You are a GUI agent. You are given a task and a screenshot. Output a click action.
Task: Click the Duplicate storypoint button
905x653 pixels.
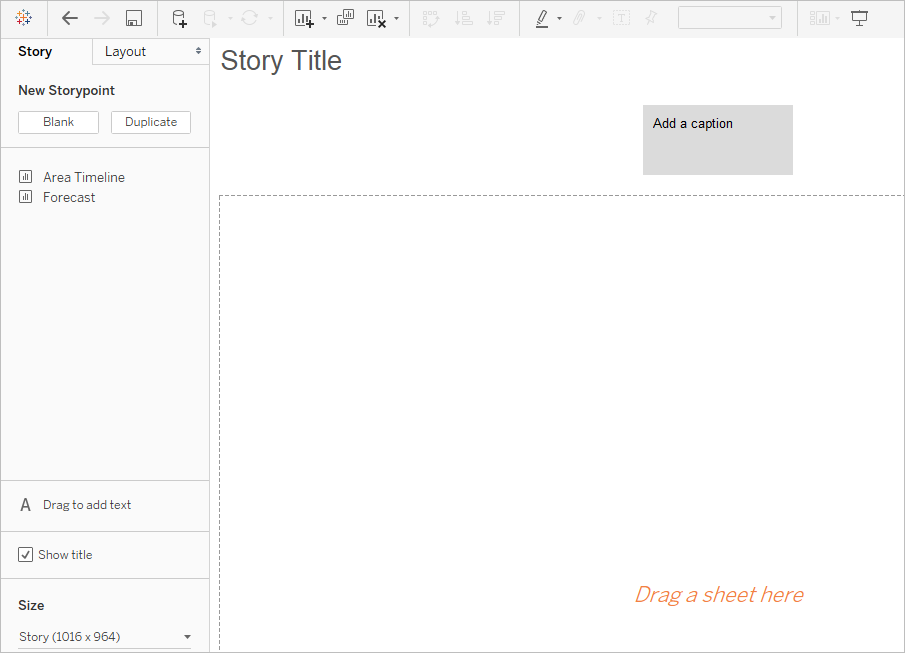tap(151, 122)
